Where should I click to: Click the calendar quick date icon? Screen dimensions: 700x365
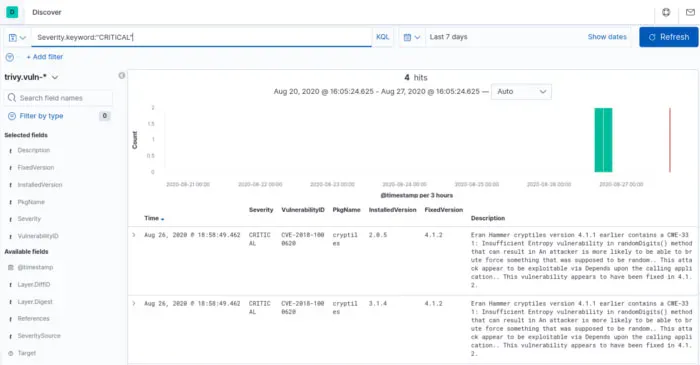[412, 37]
